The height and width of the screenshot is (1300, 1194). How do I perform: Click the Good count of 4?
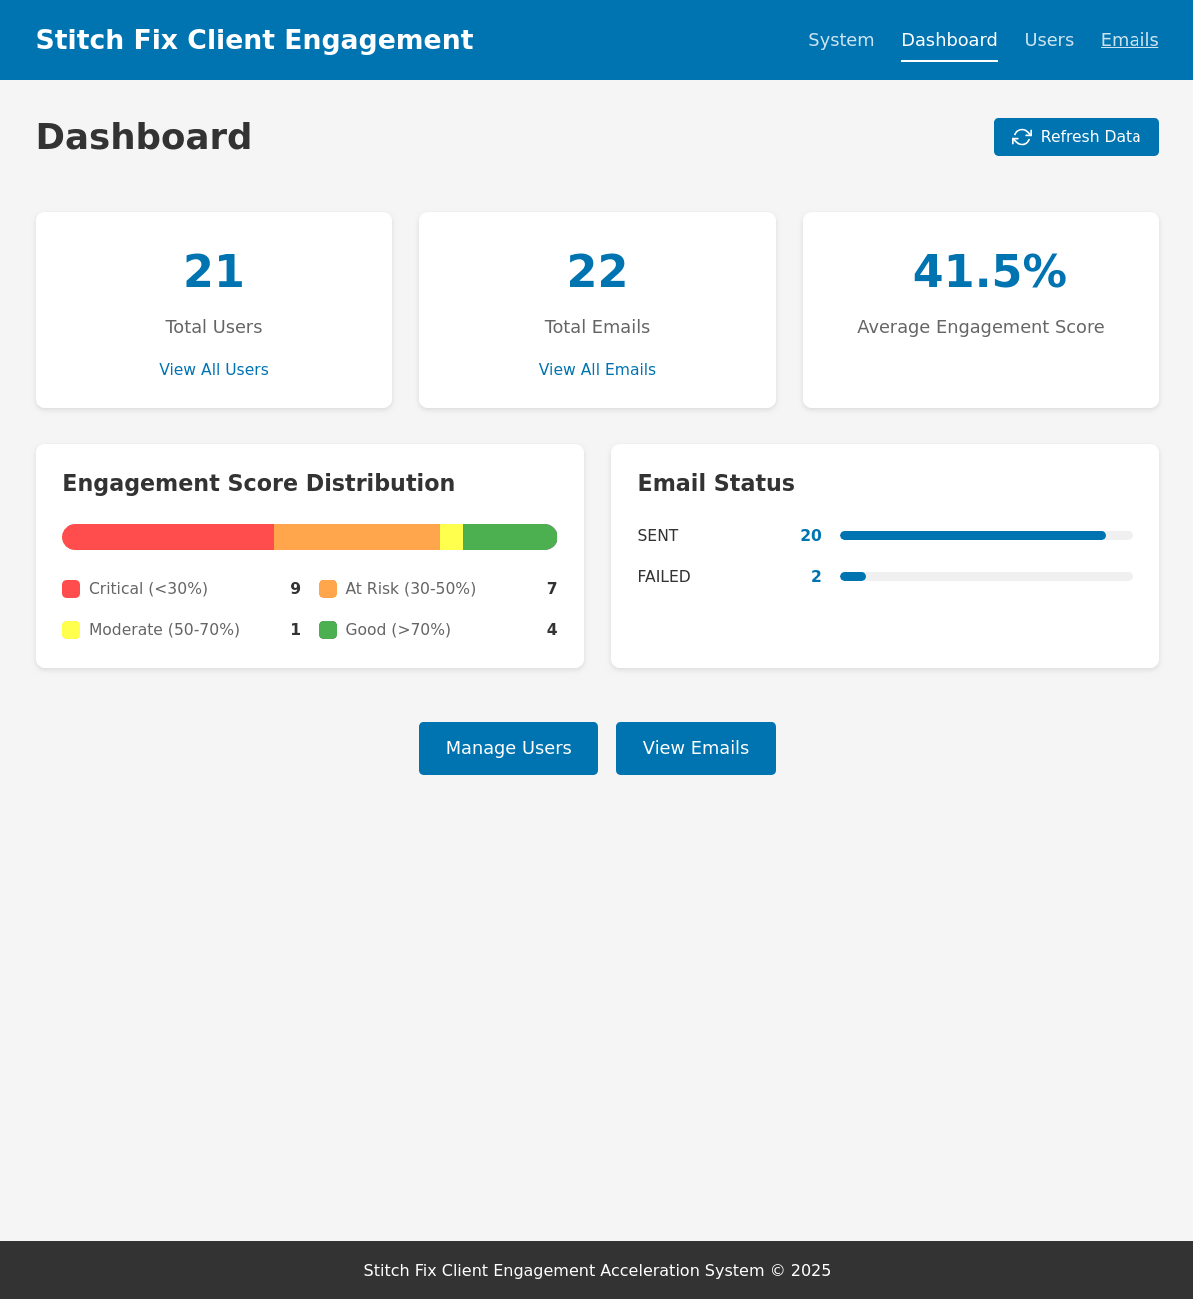552,630
